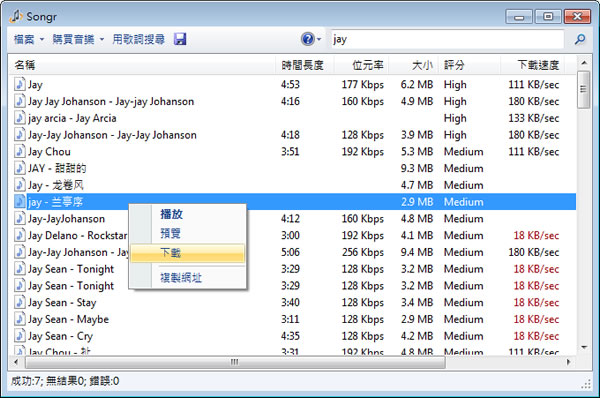Click file icon of Jay Delano - Rockstar row
Image resolution: width=600 pixels, height=398 pixels.
click(20, 235)
